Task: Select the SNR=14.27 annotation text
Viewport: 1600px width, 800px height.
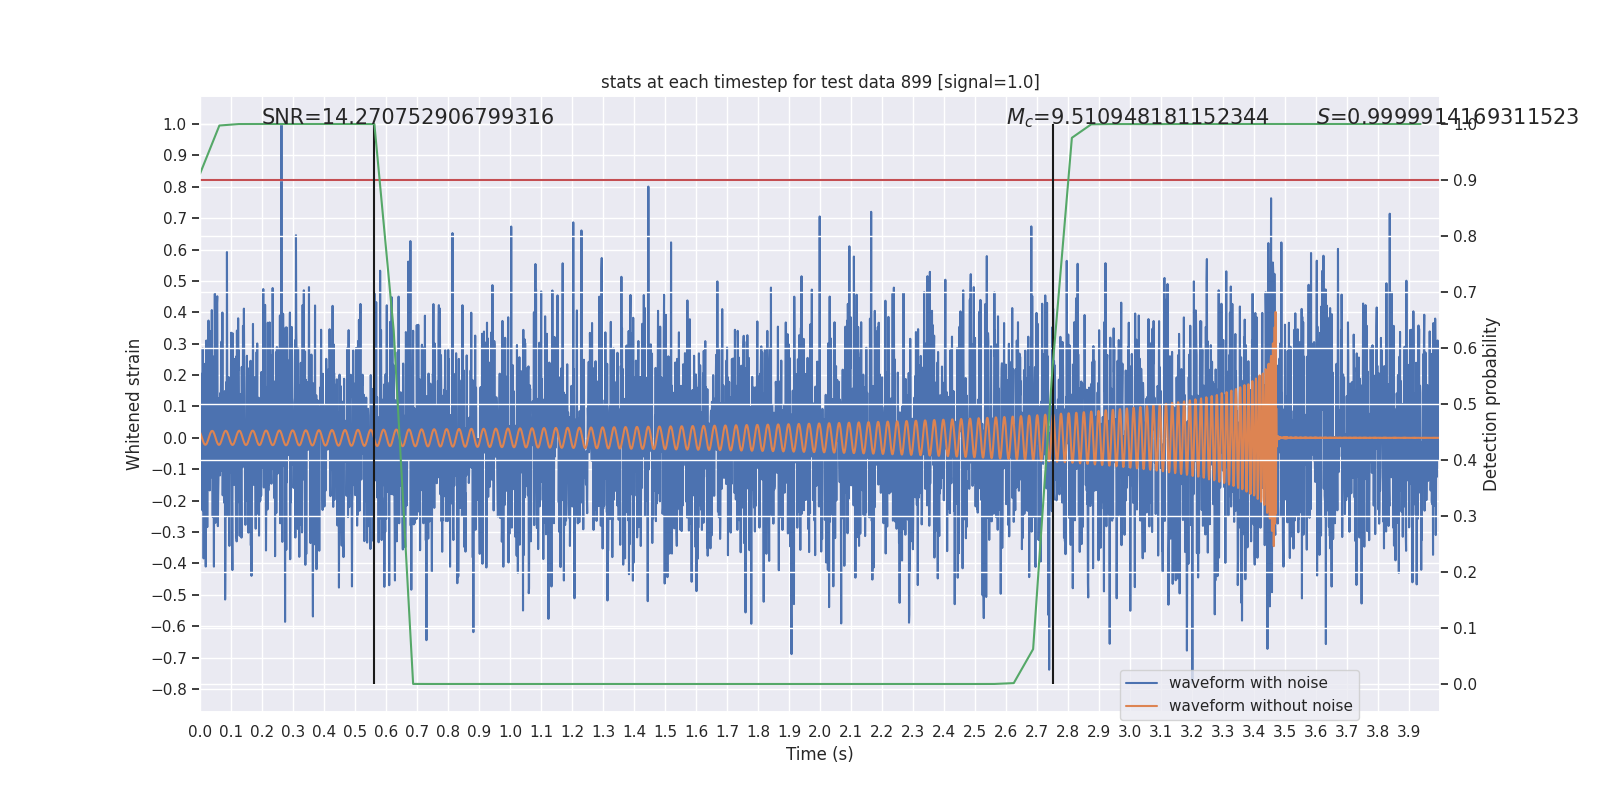Action: [x=407, y=117]
